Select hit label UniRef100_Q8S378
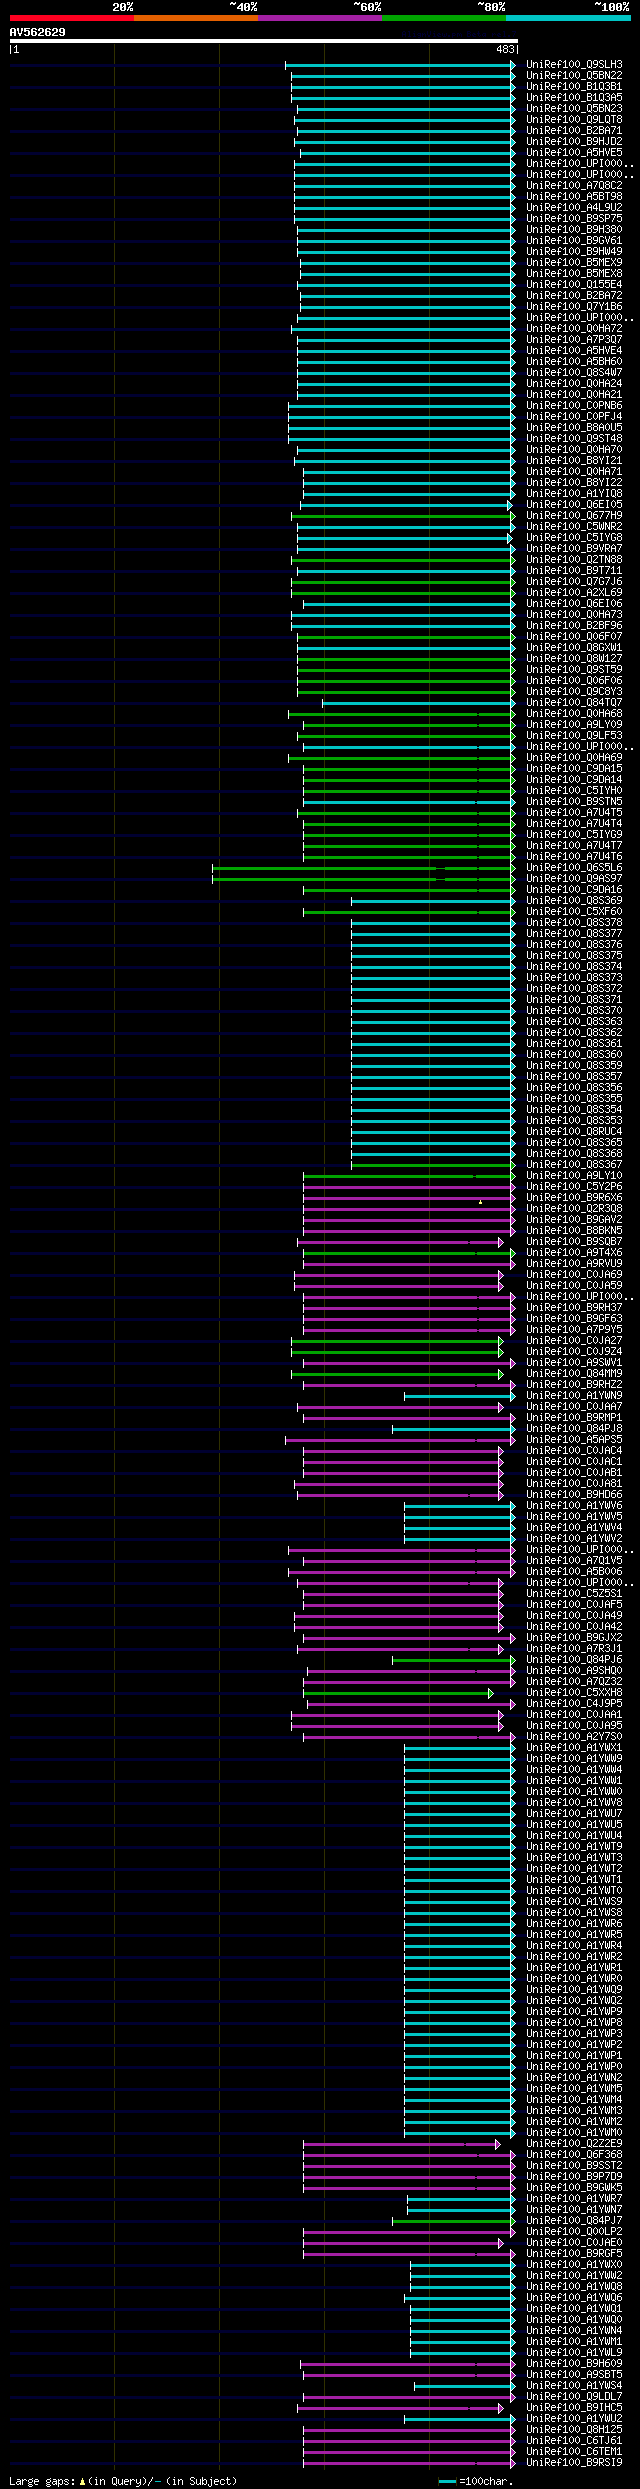 click(574, 923)
